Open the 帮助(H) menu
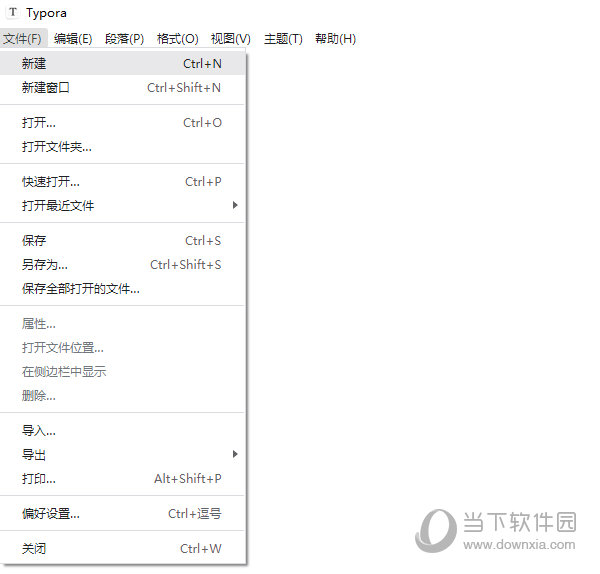The width and height of the screenshot is (600, 574). click(336, 39)
